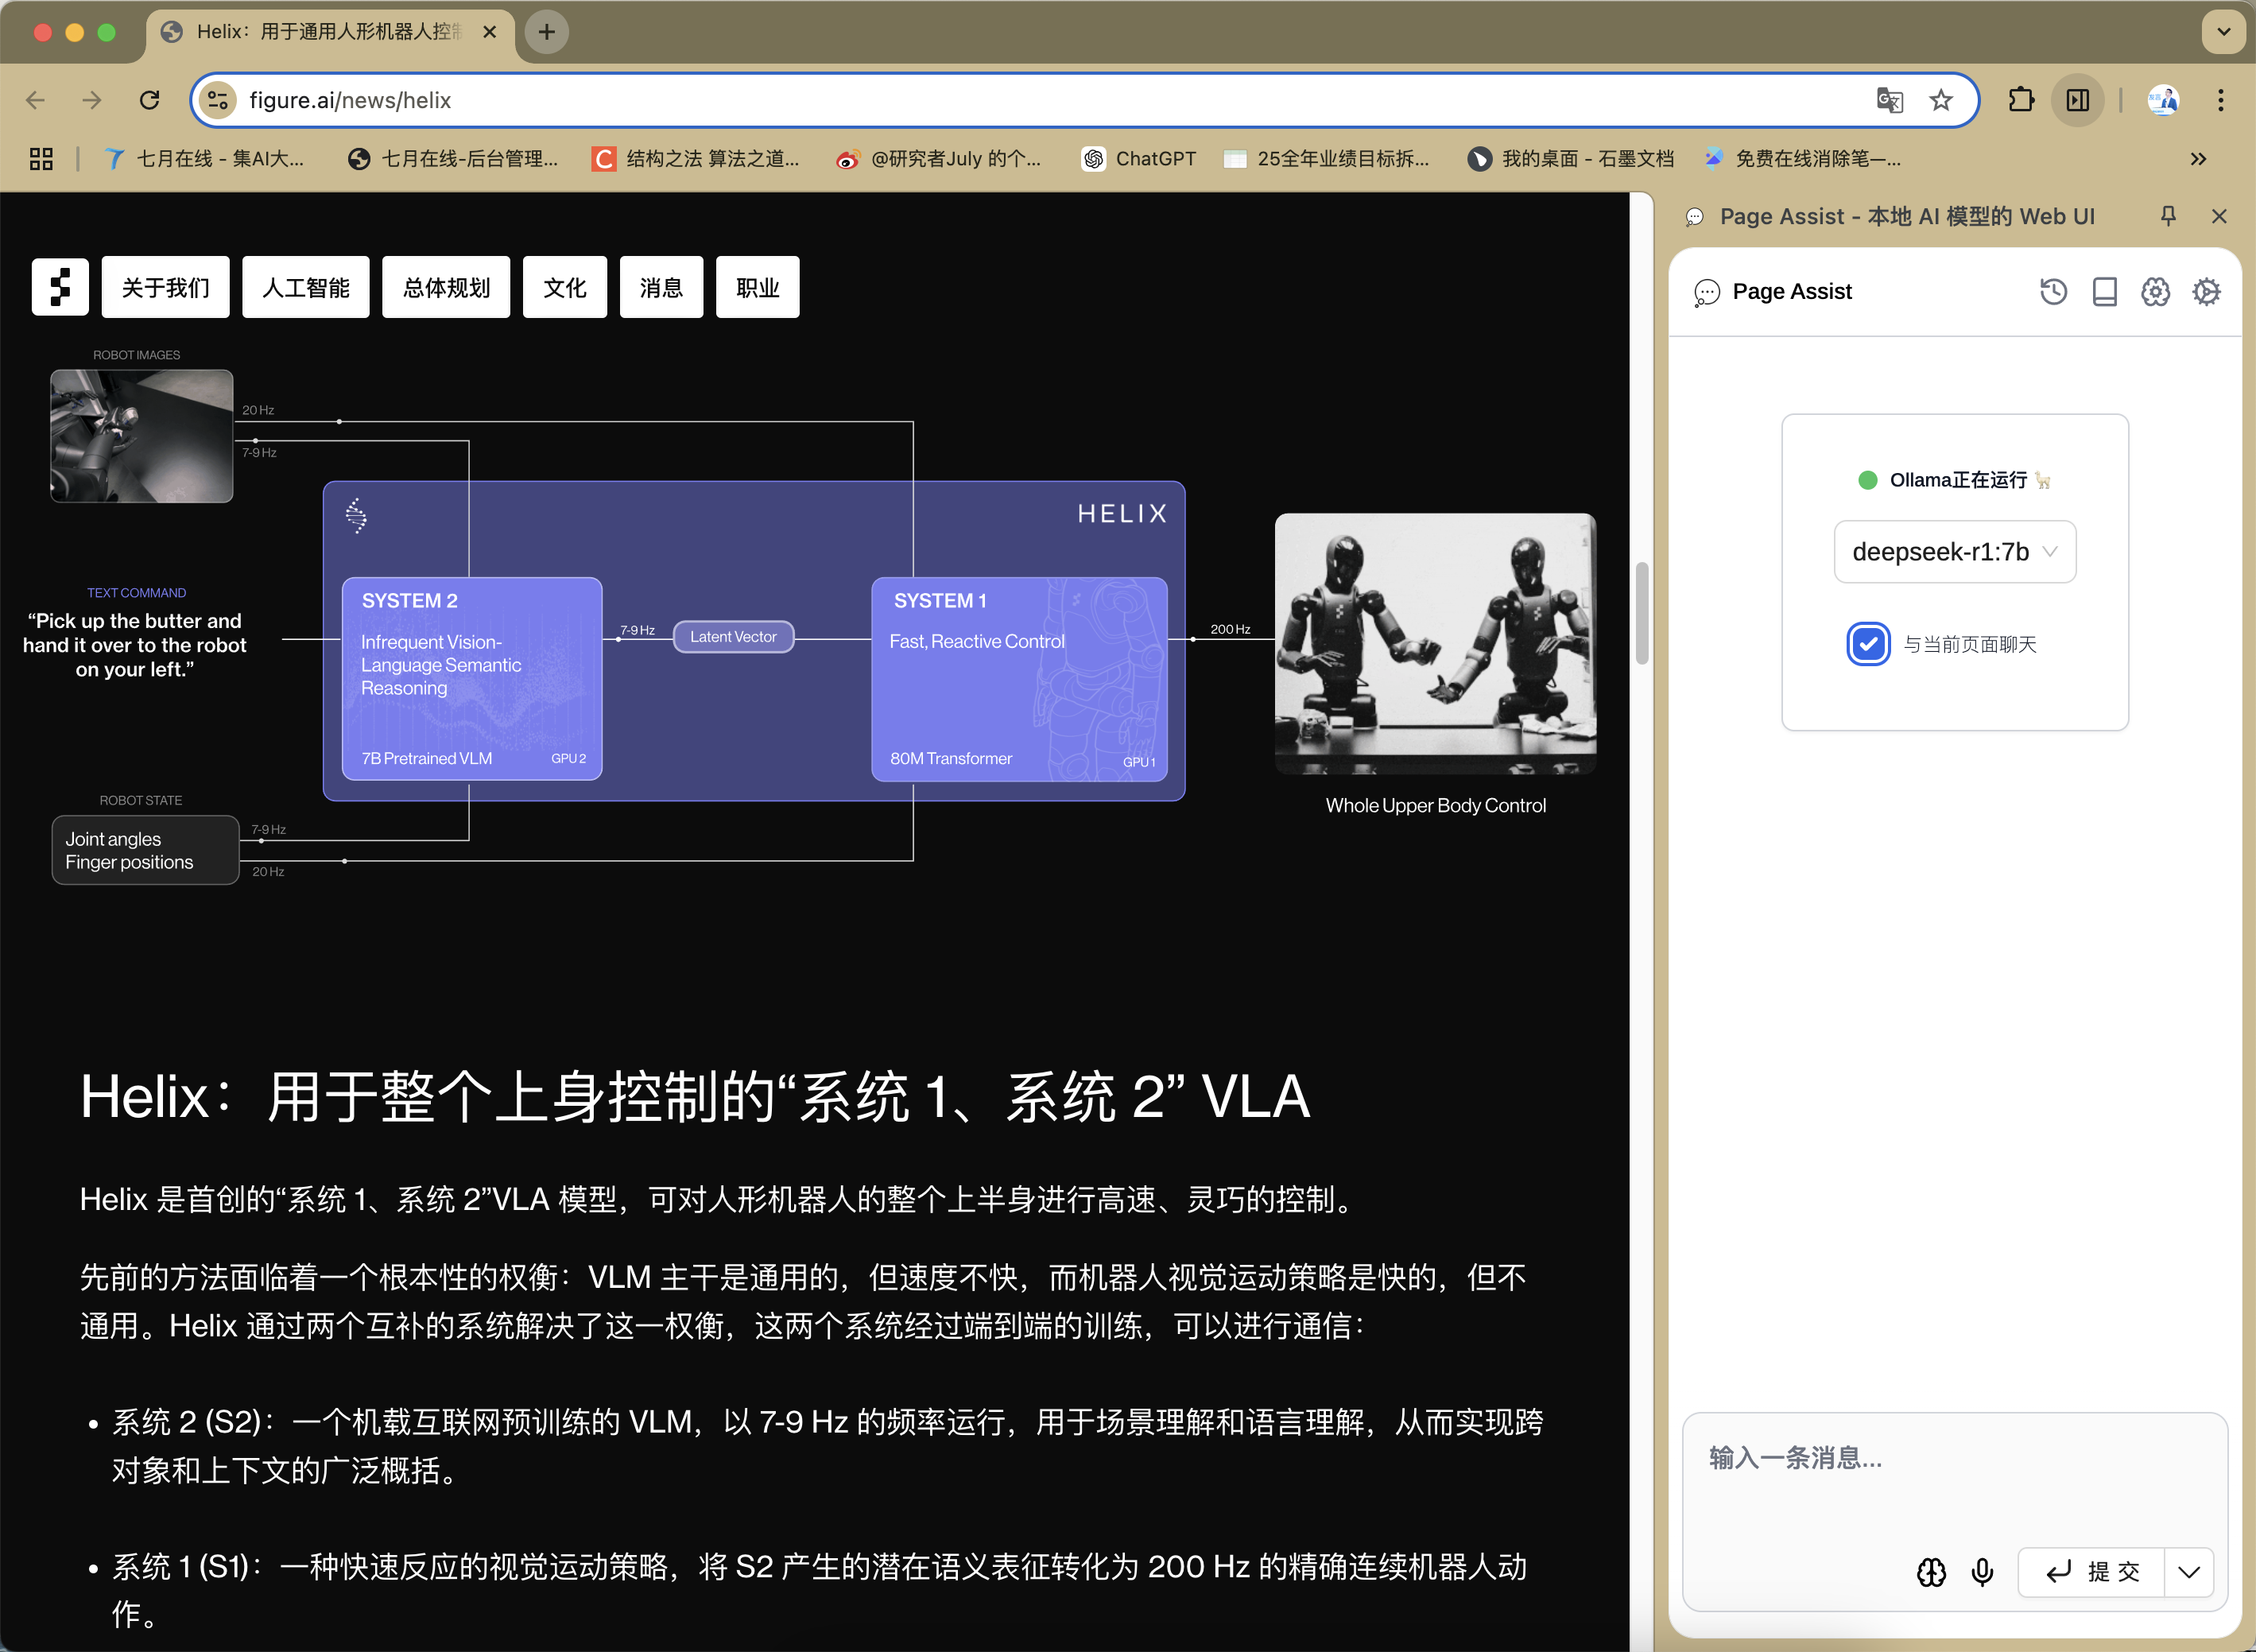The height and width of the screenshot is (1652, 2256).
Task: Open the 总体规划 navigation menu item
Action: point(446,288)
